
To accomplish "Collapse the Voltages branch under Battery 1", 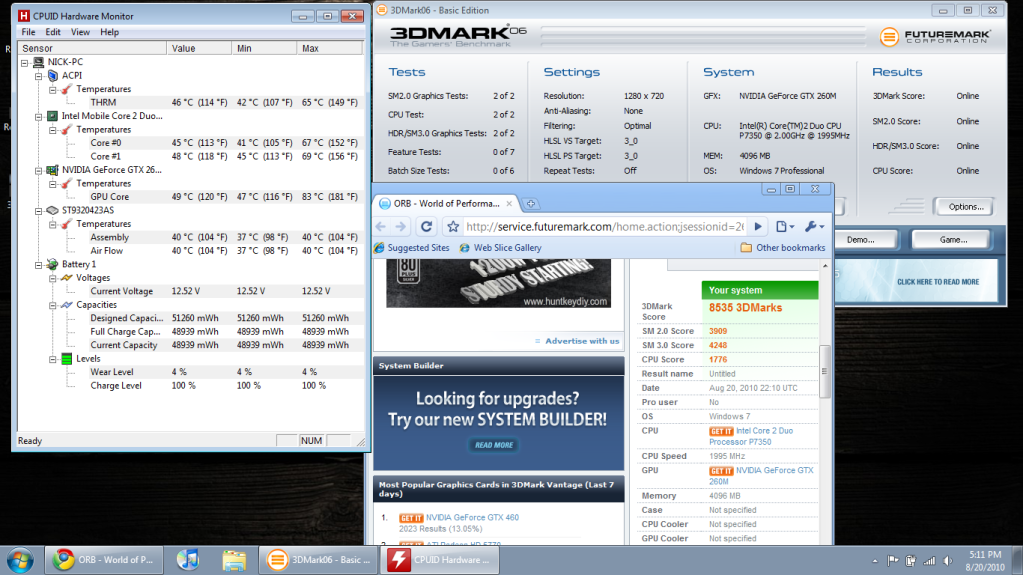I will click(53, 278).
